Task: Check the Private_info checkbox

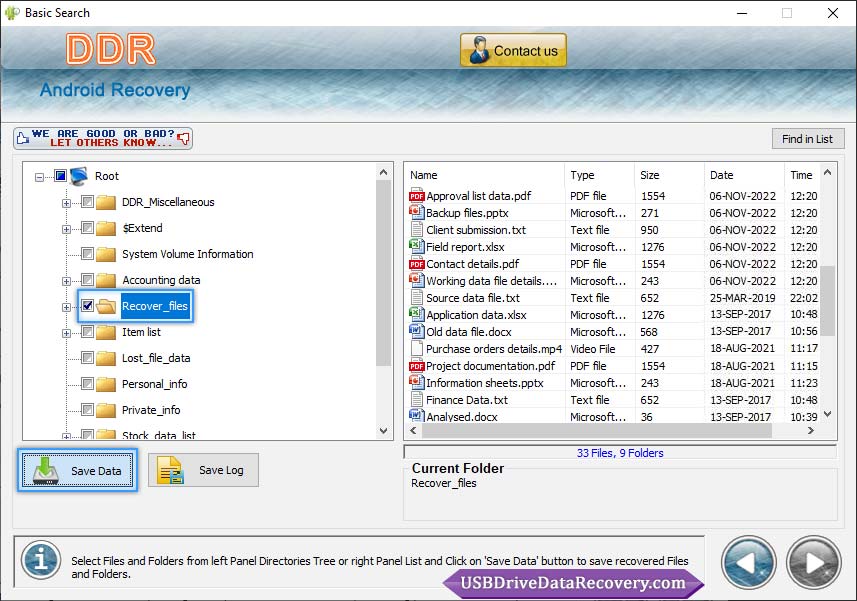Action: (87, 409)
